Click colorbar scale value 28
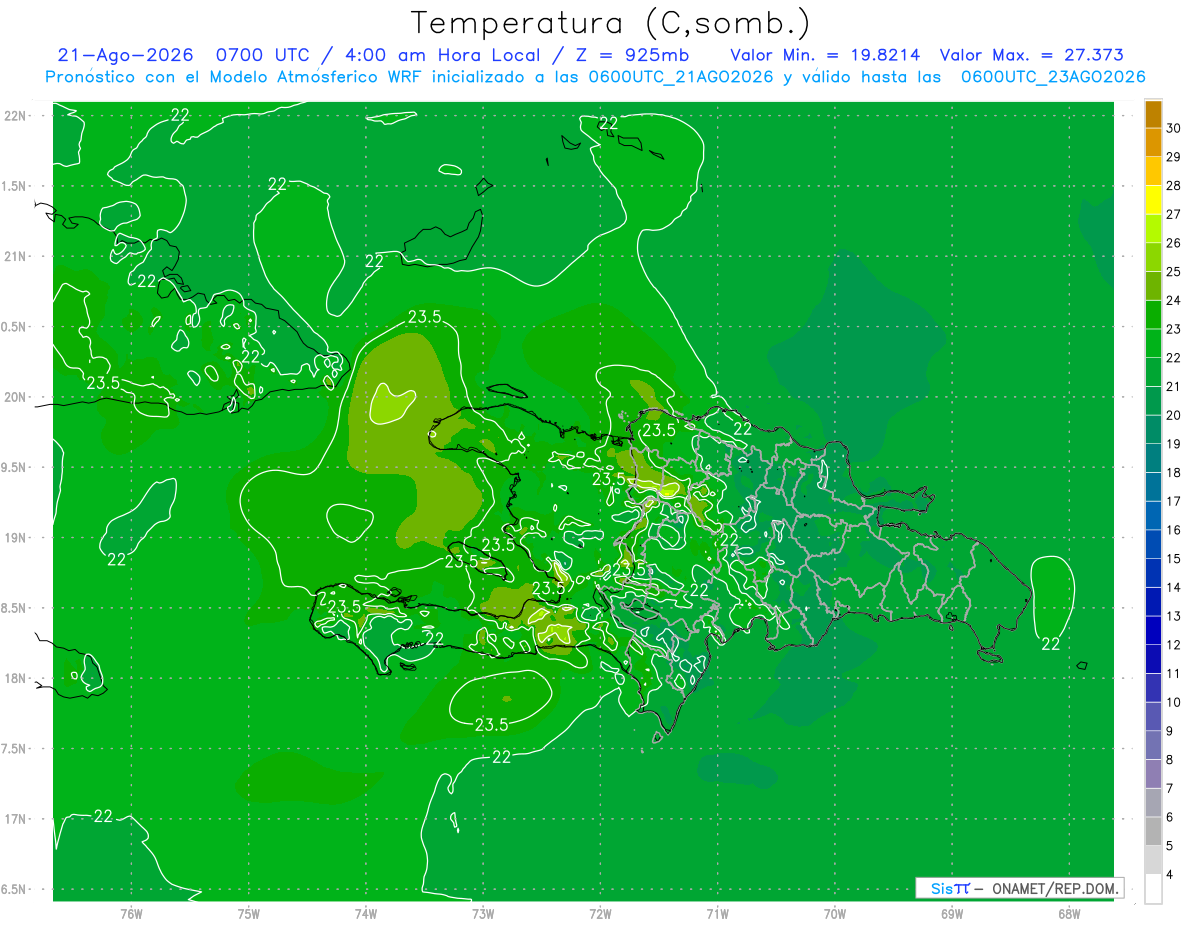 [1173, 185]
